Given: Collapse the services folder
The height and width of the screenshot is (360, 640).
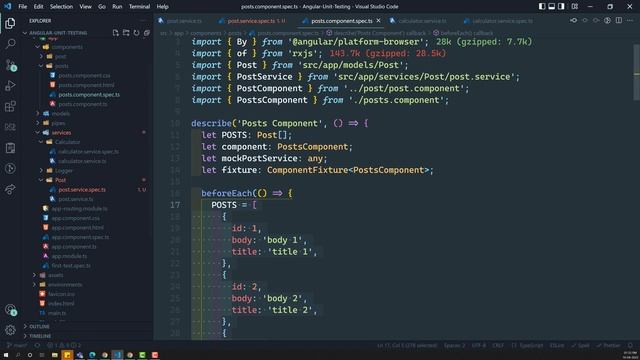Looking at the screenshot, I should pos(61,133).
